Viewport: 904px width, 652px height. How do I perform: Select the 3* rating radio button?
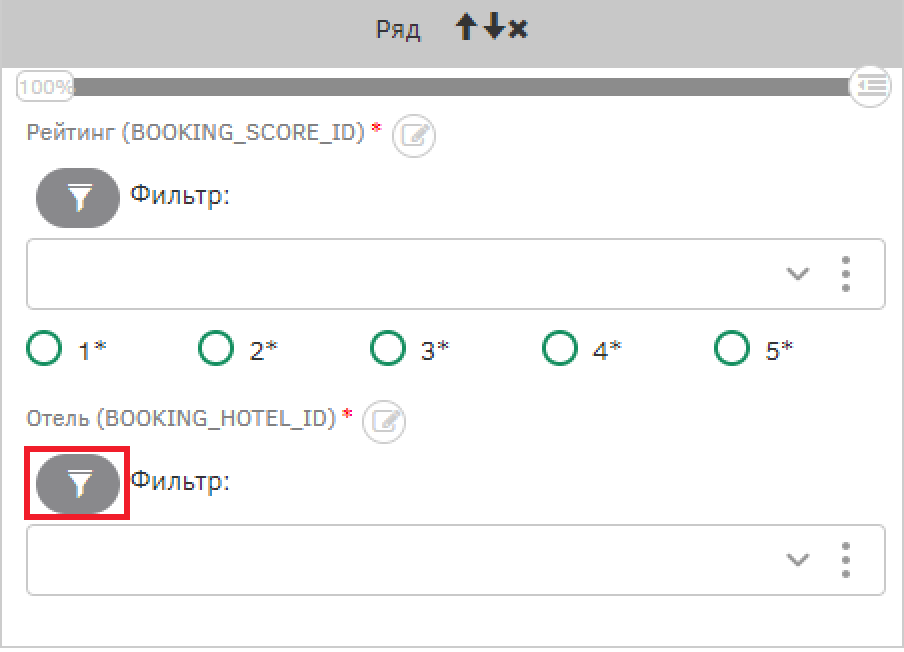pyautogui.click(x=388, y=348)
